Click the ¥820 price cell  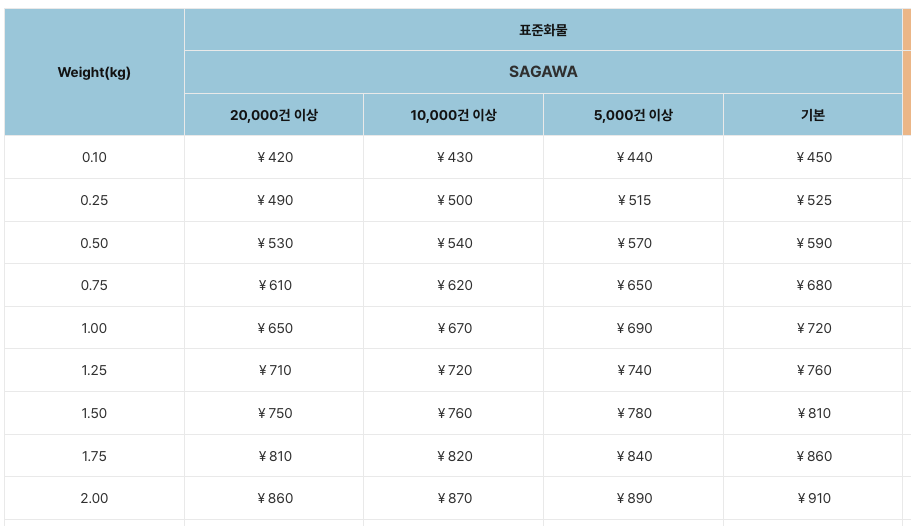(x=453, y=456)
